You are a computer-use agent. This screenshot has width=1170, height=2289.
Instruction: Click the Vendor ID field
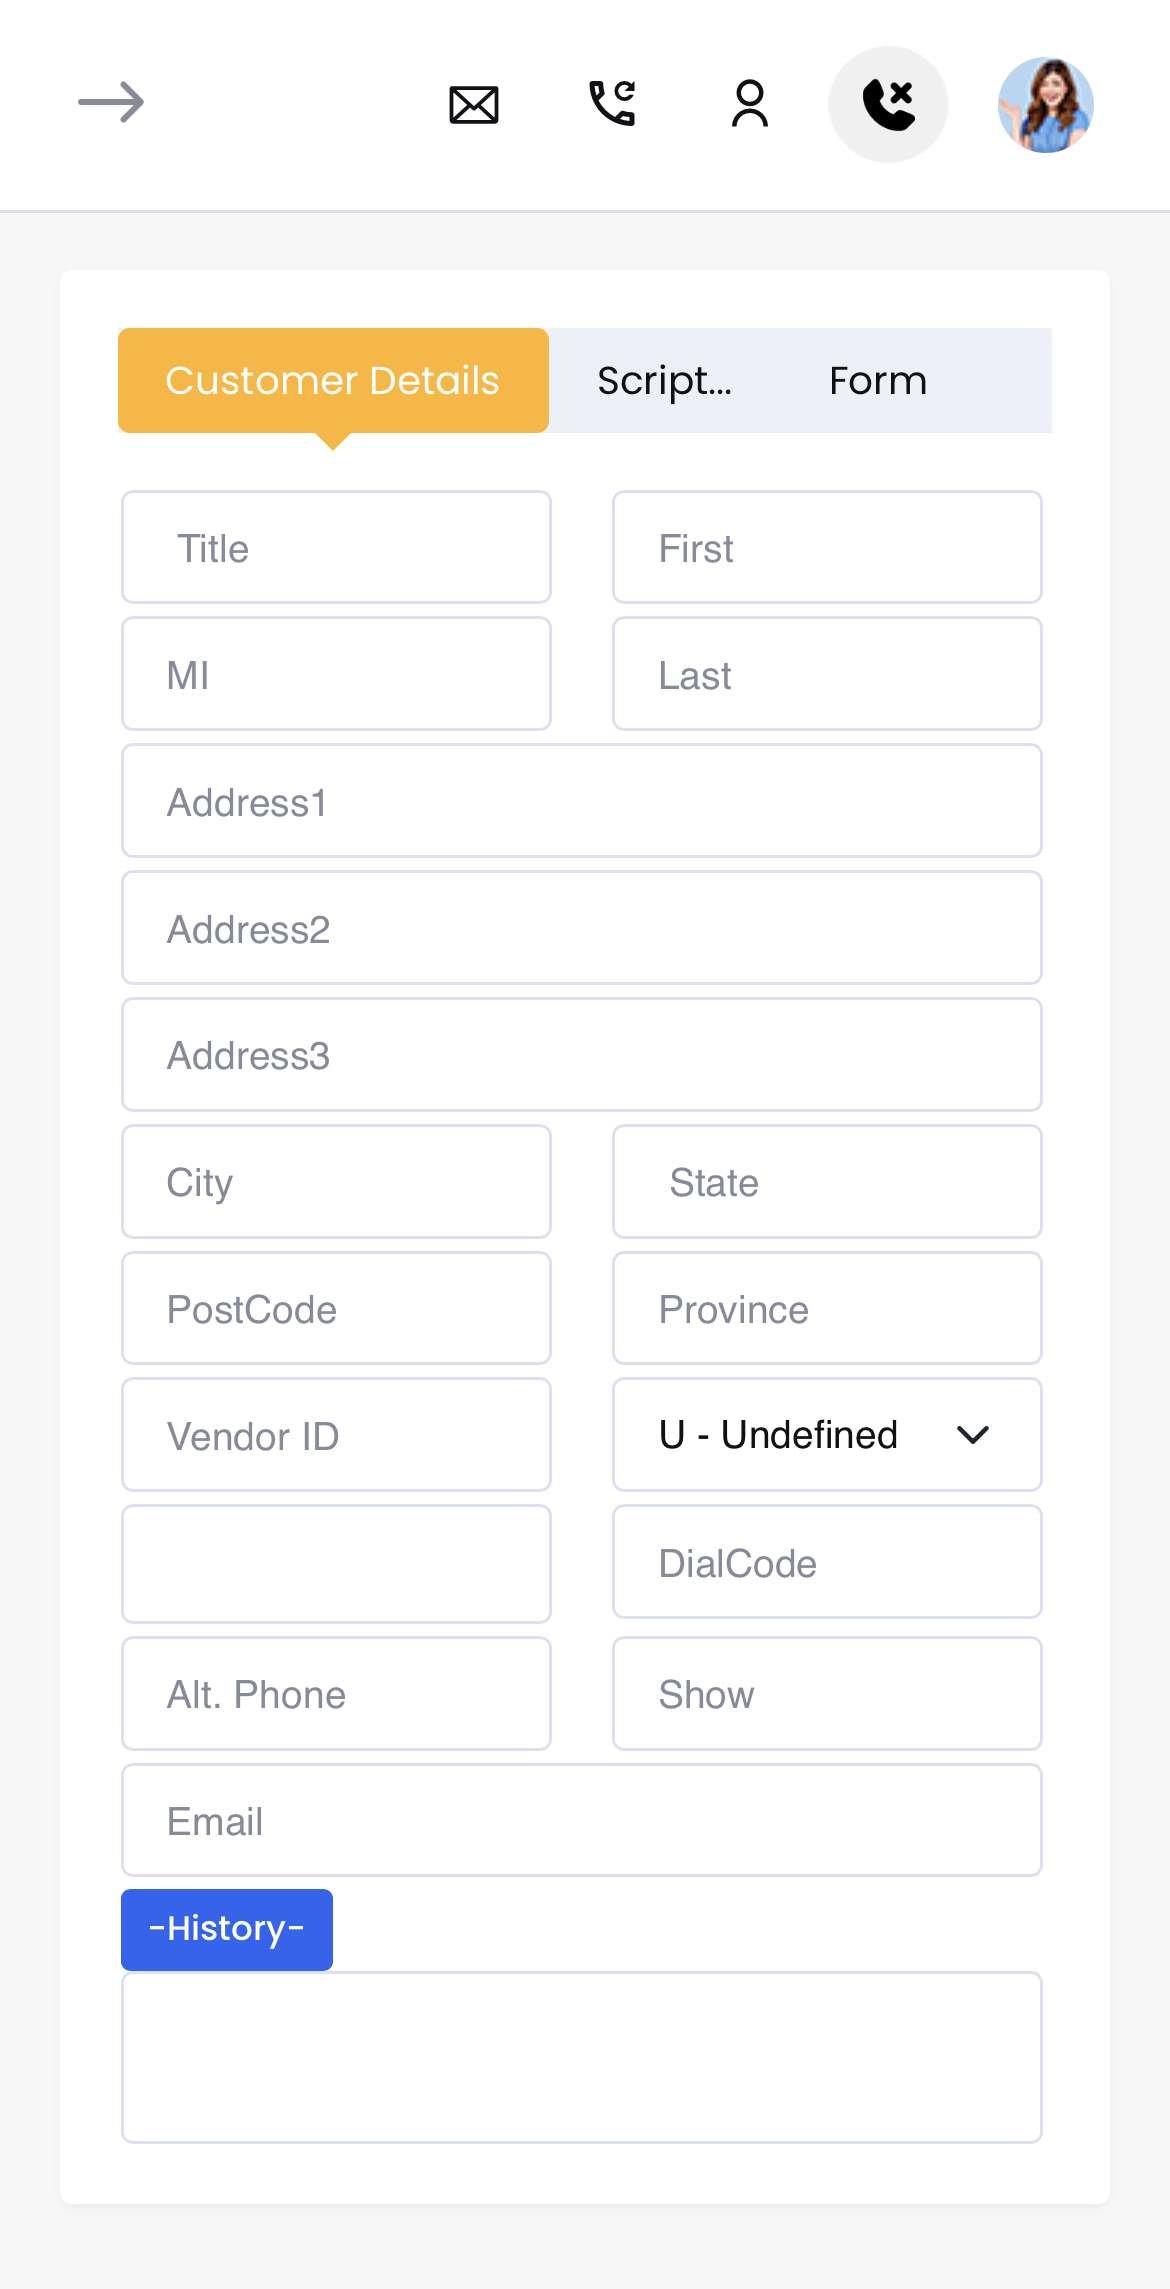tap(335, 1435)
